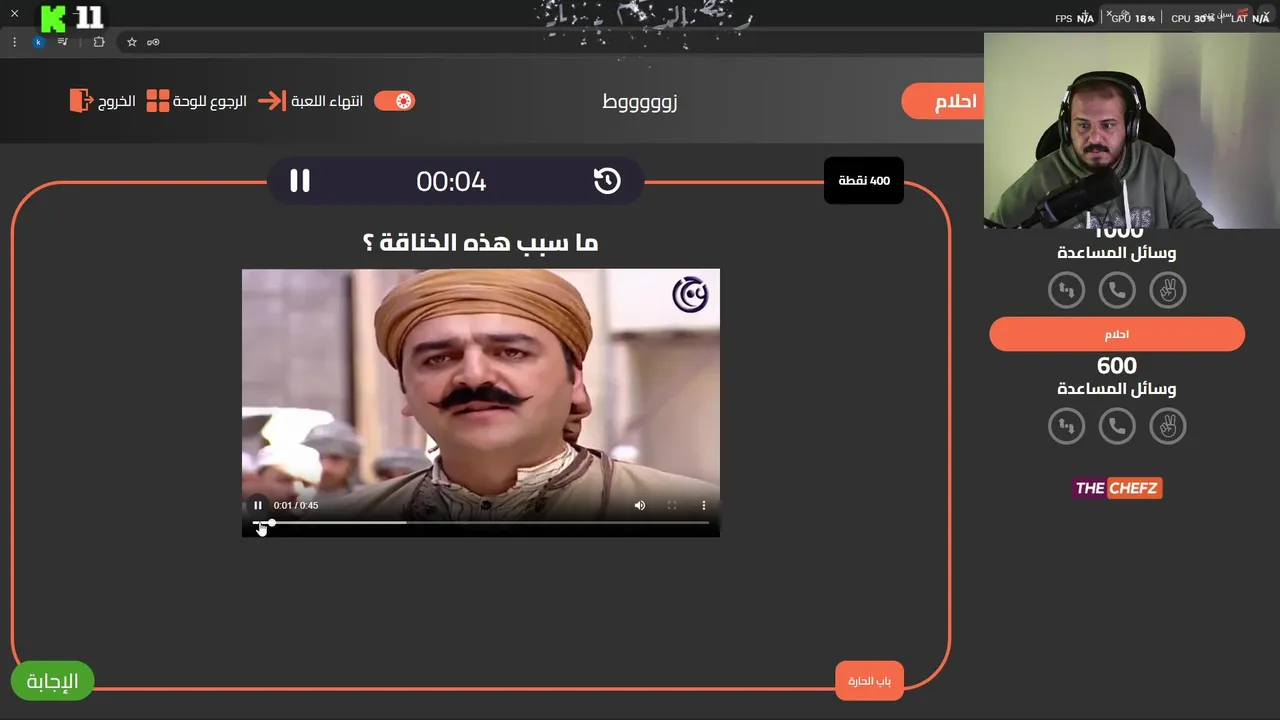
Task: Return to the board via الرجوع للوحة
Action: point(210,101)
